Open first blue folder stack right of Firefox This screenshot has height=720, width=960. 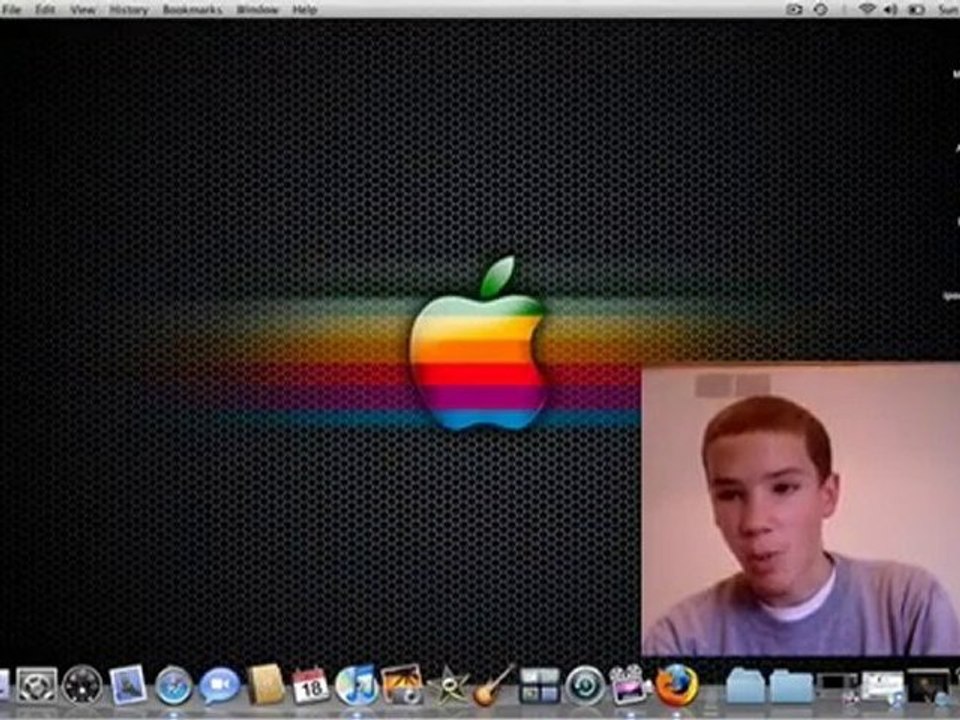point(745,686)
